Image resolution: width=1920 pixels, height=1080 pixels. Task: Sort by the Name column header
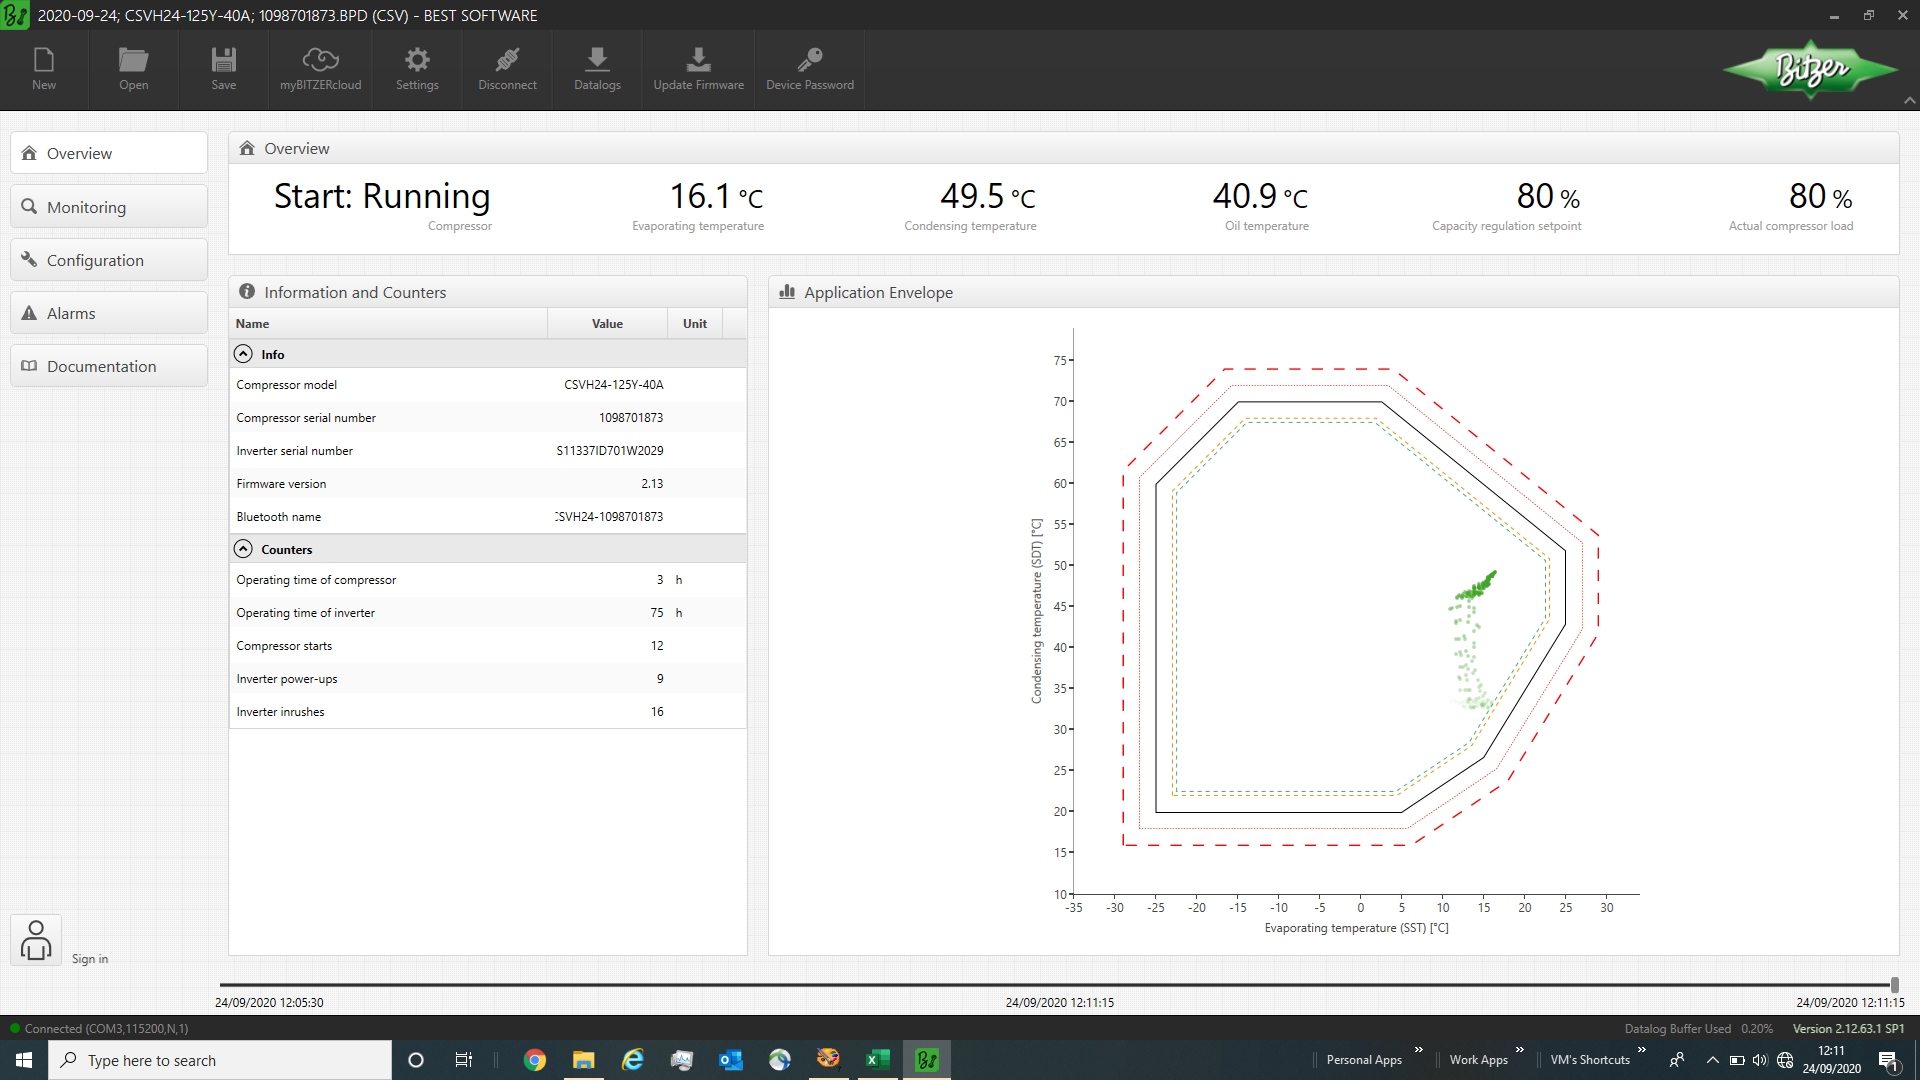(388, 324)
